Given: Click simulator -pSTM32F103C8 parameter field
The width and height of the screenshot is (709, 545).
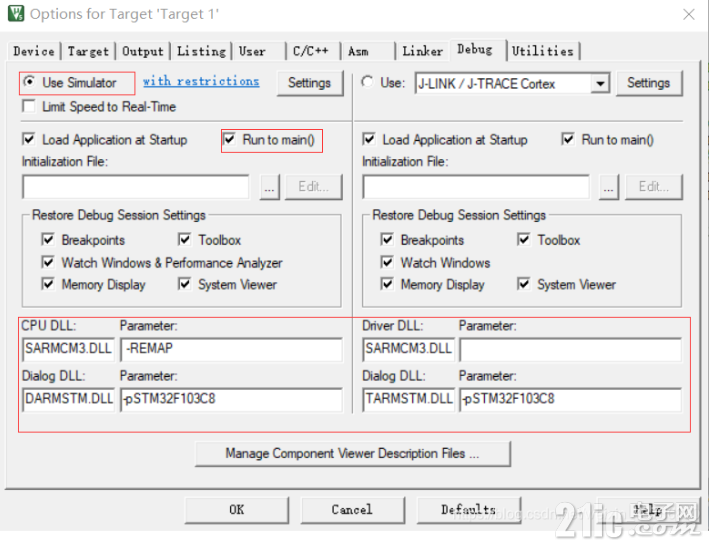Looking at the screenshot, I should (x=232, y=399).
